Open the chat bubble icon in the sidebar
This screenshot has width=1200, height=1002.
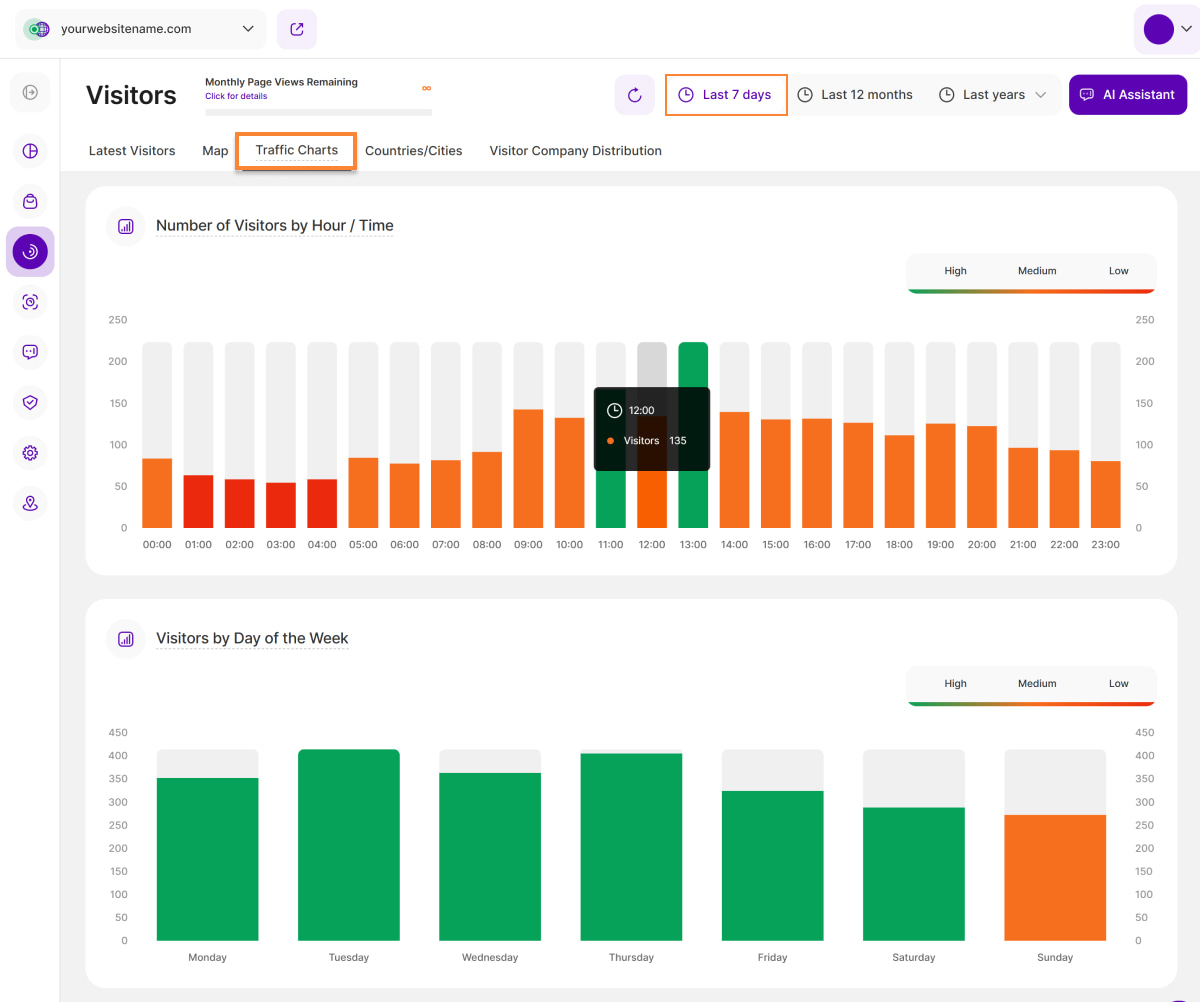pyautogui.click(x=30, y=351)
